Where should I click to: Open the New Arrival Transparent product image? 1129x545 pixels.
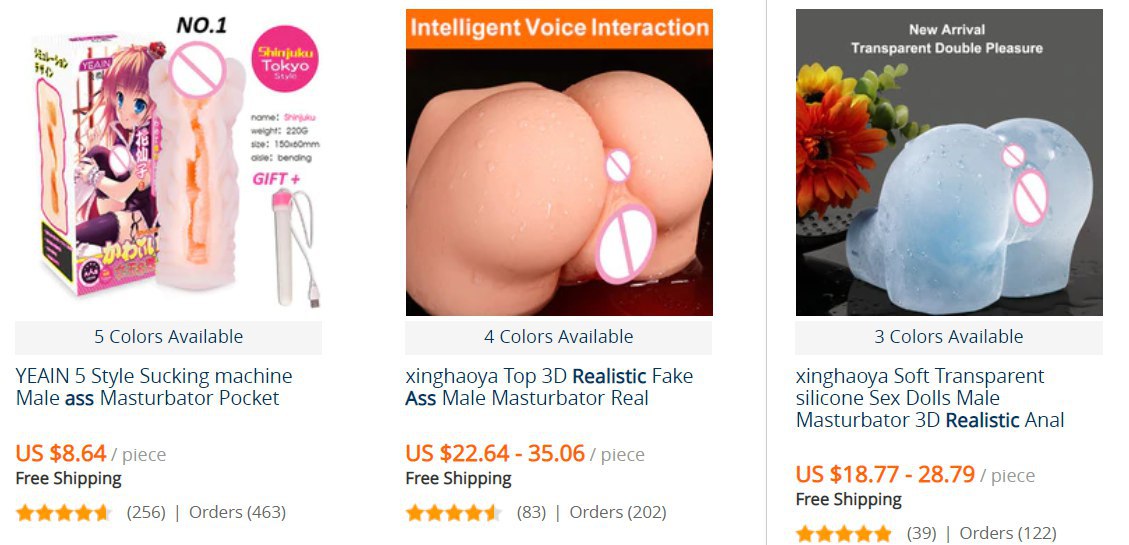pos(949,162)
